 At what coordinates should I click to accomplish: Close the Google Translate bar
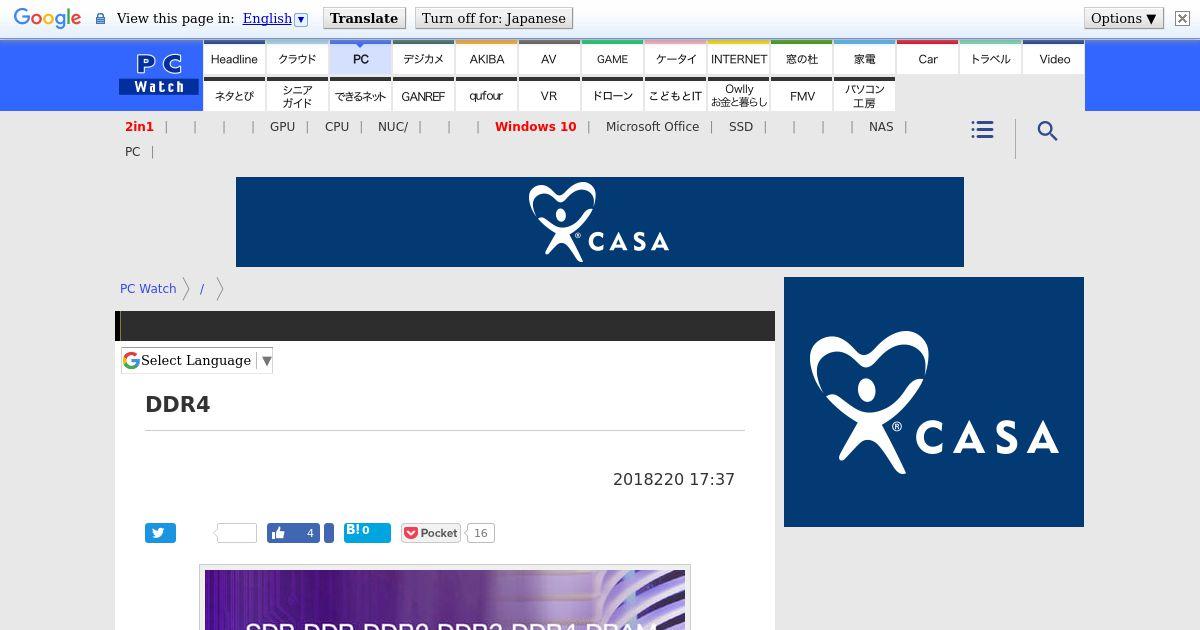1182,18
